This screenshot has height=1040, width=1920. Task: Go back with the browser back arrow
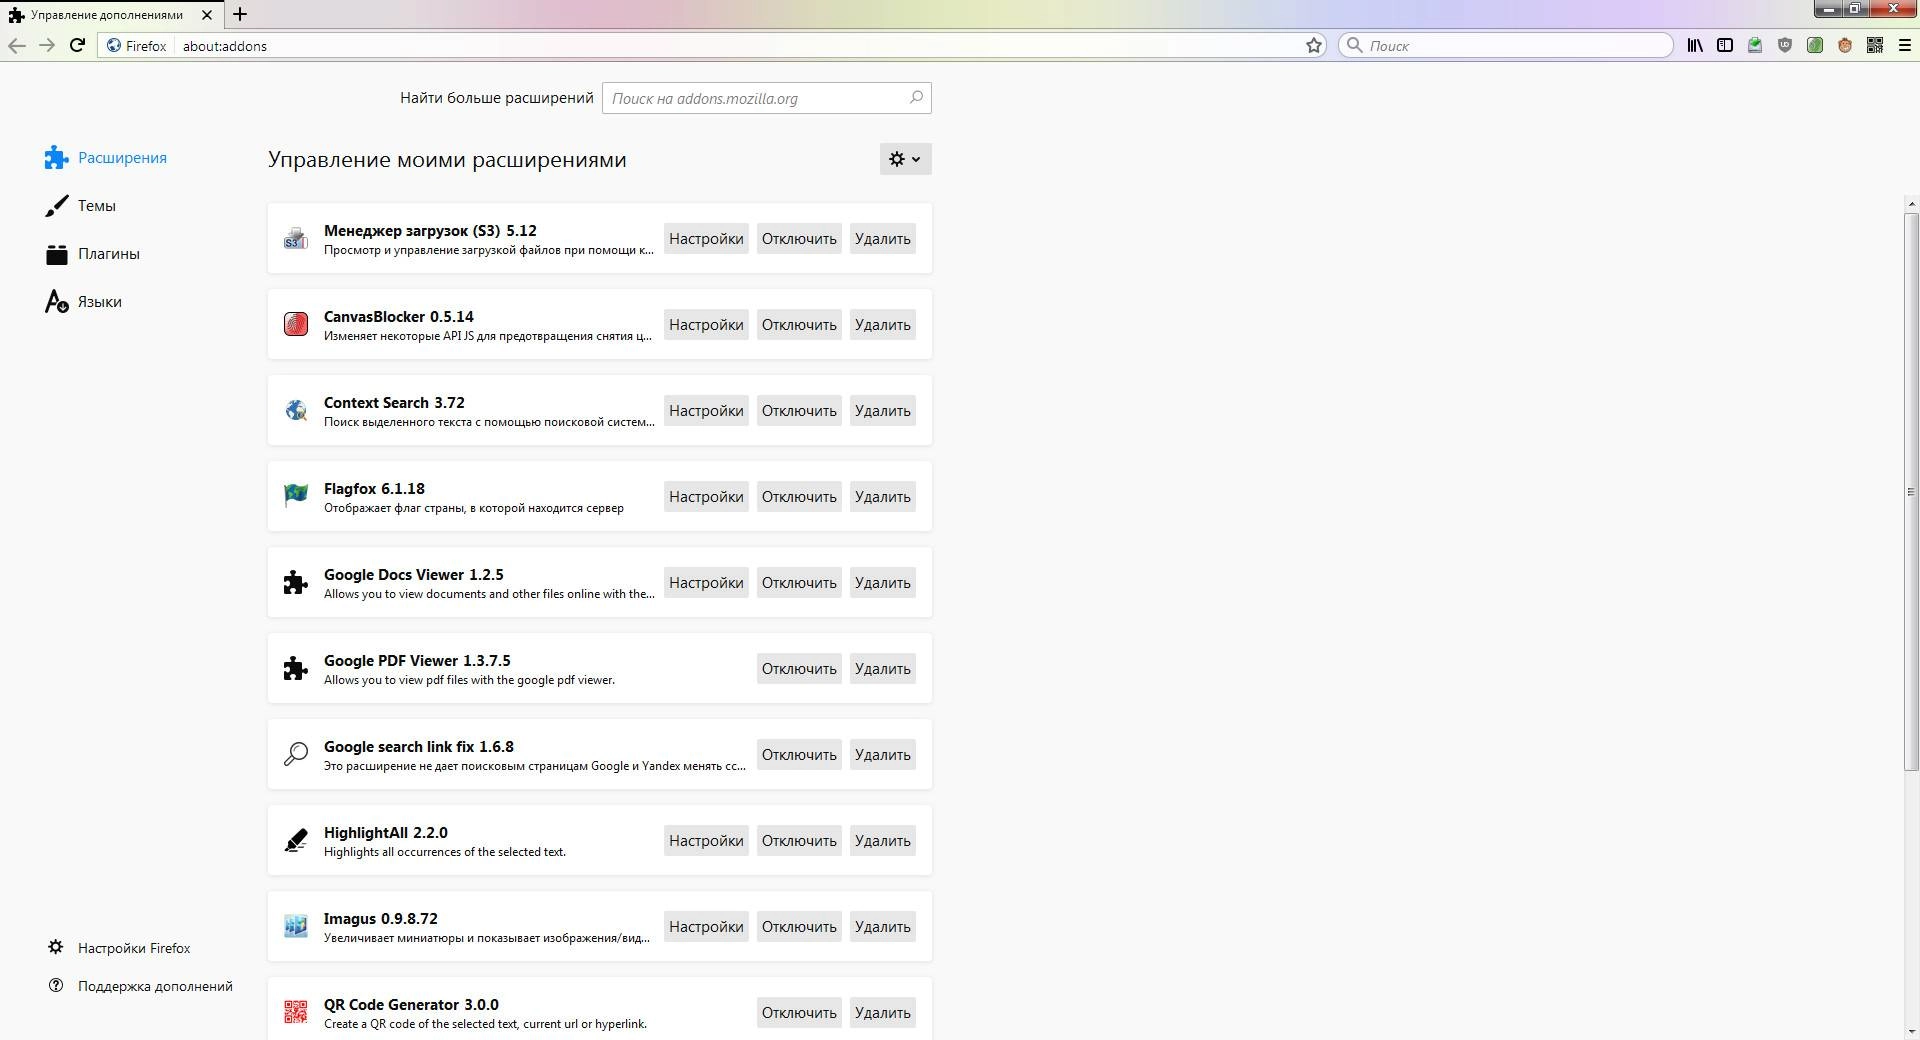click(x=16, y=45)
